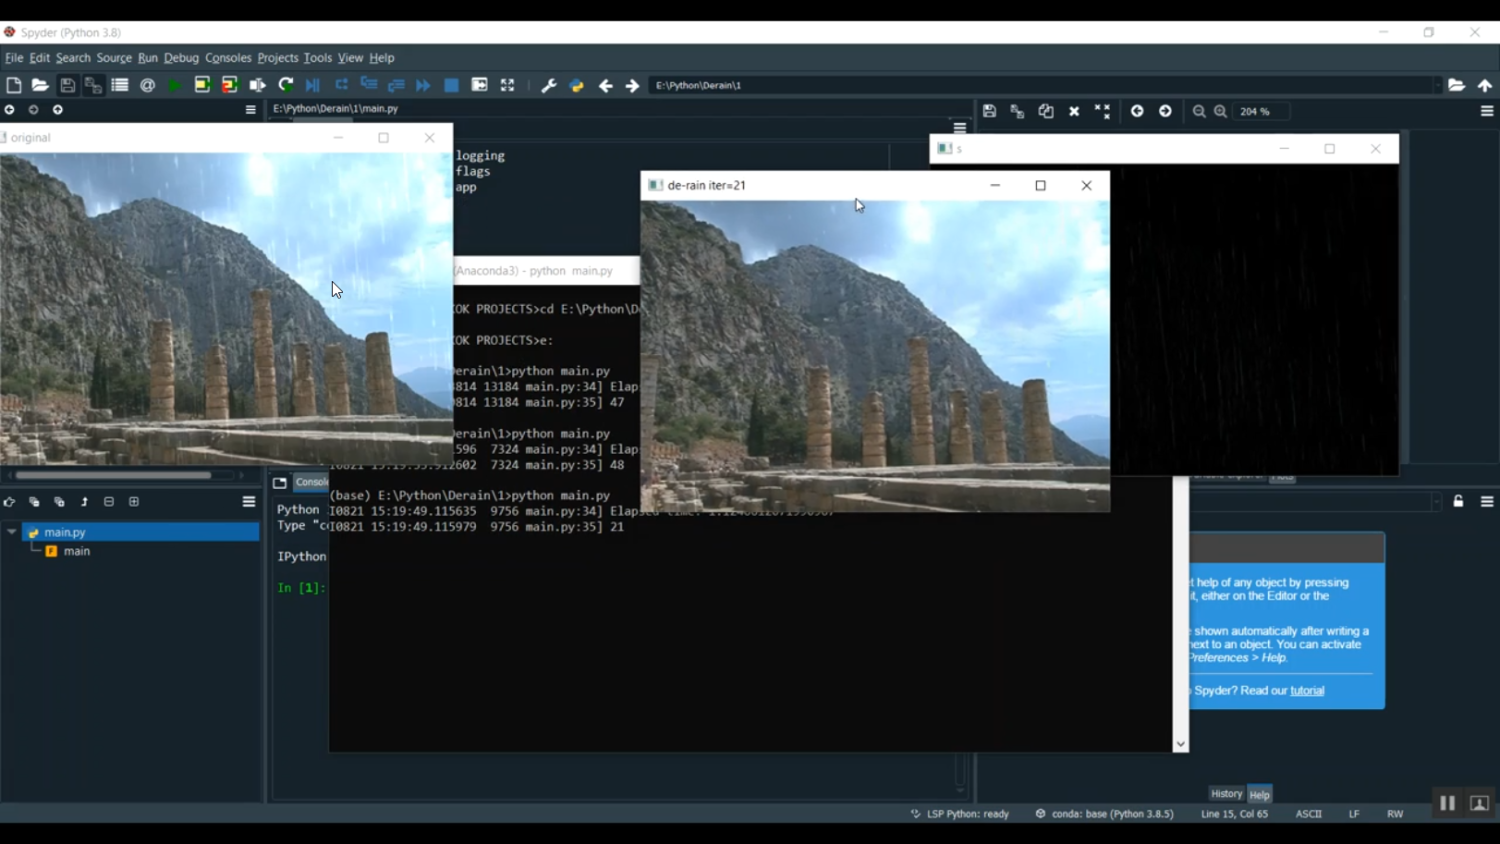Click the green Run file button
This screenshot has width=1500, height=844.
point(174,86)
